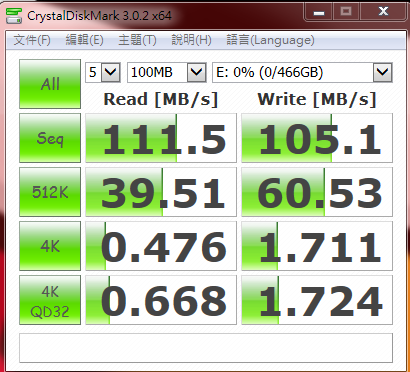Expand the test count dropdown showing 5
Screen dimensions: 410x372
pos(110,72)
